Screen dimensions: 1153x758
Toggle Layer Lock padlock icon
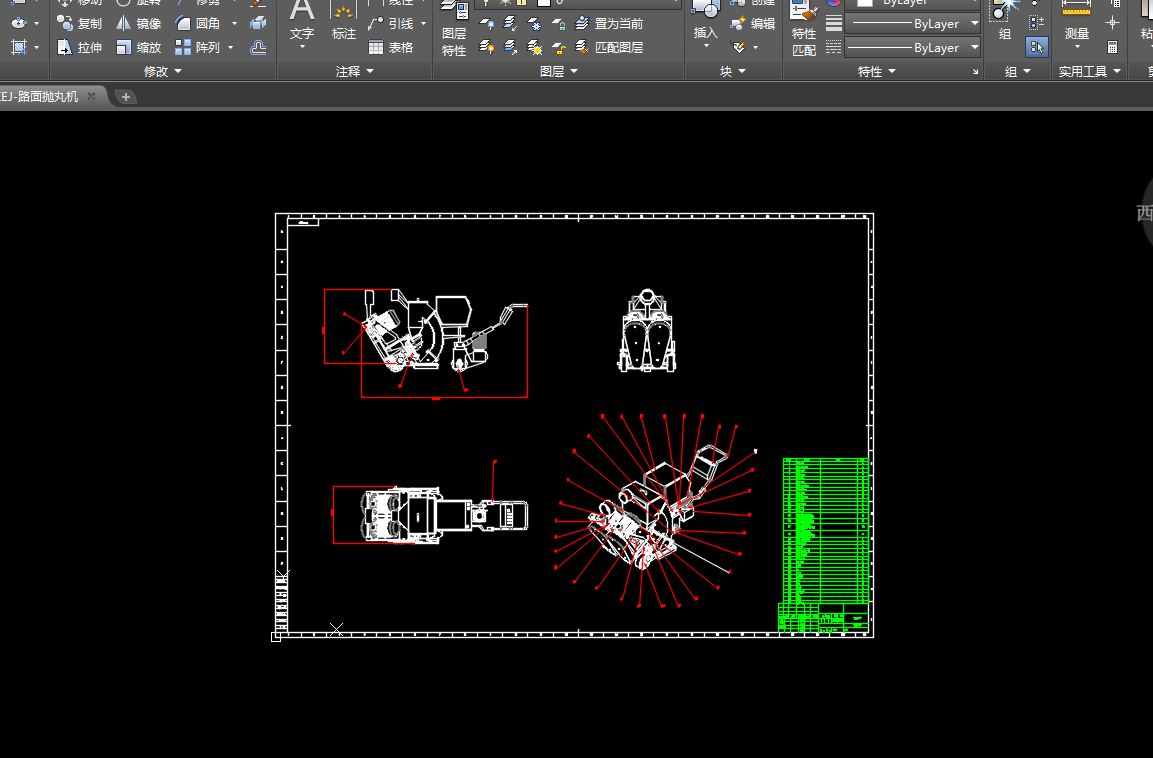559,24
